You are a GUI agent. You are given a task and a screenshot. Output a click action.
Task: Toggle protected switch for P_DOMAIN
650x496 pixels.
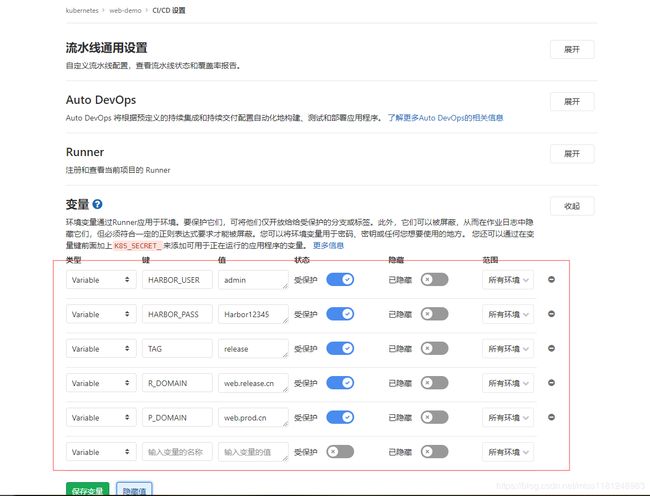(340, 417)
